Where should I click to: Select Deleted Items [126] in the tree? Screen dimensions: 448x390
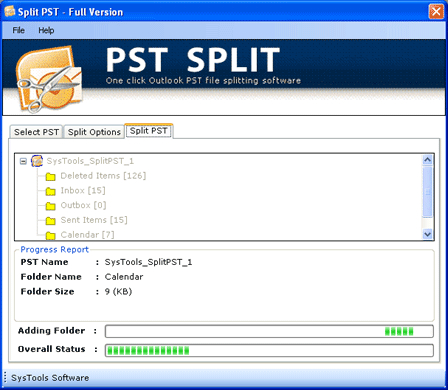tap(103, 176)
